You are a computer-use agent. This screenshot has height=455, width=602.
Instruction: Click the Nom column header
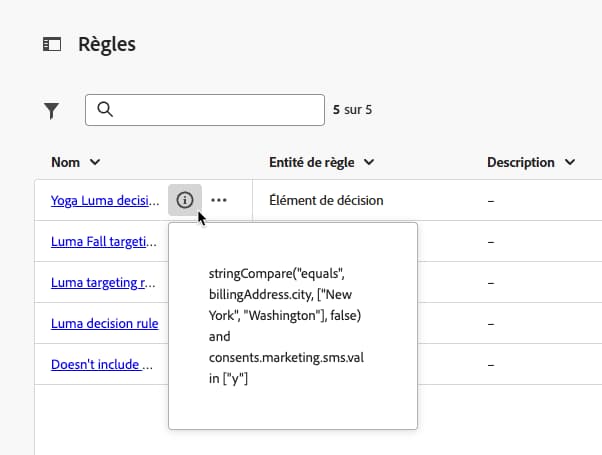[65, 162]
